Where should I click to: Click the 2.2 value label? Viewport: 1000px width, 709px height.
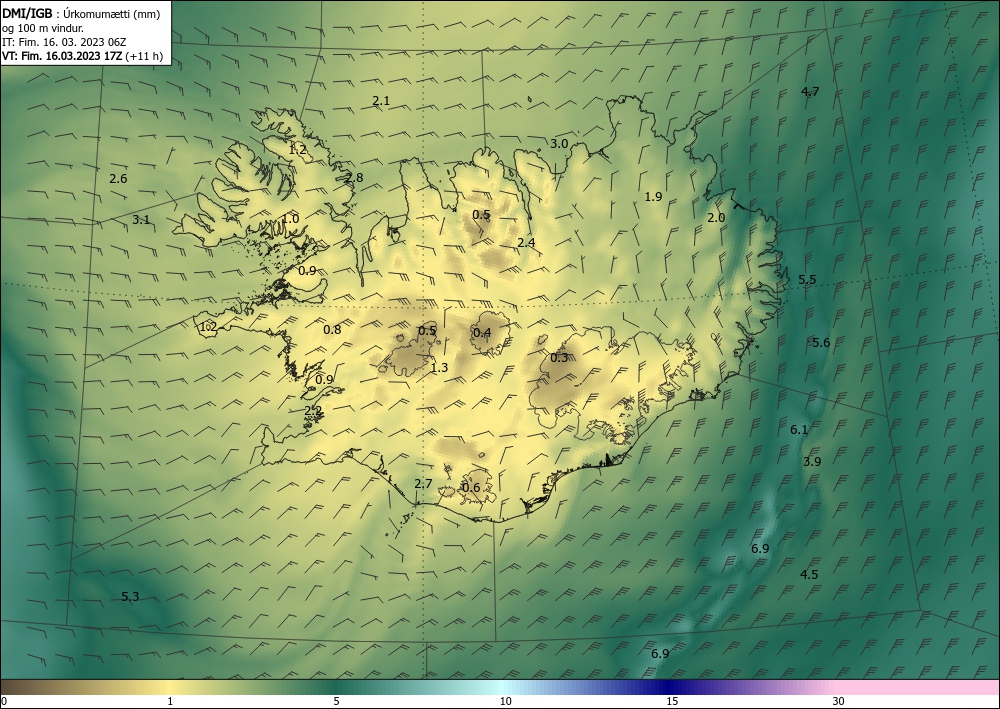[313, 411]
